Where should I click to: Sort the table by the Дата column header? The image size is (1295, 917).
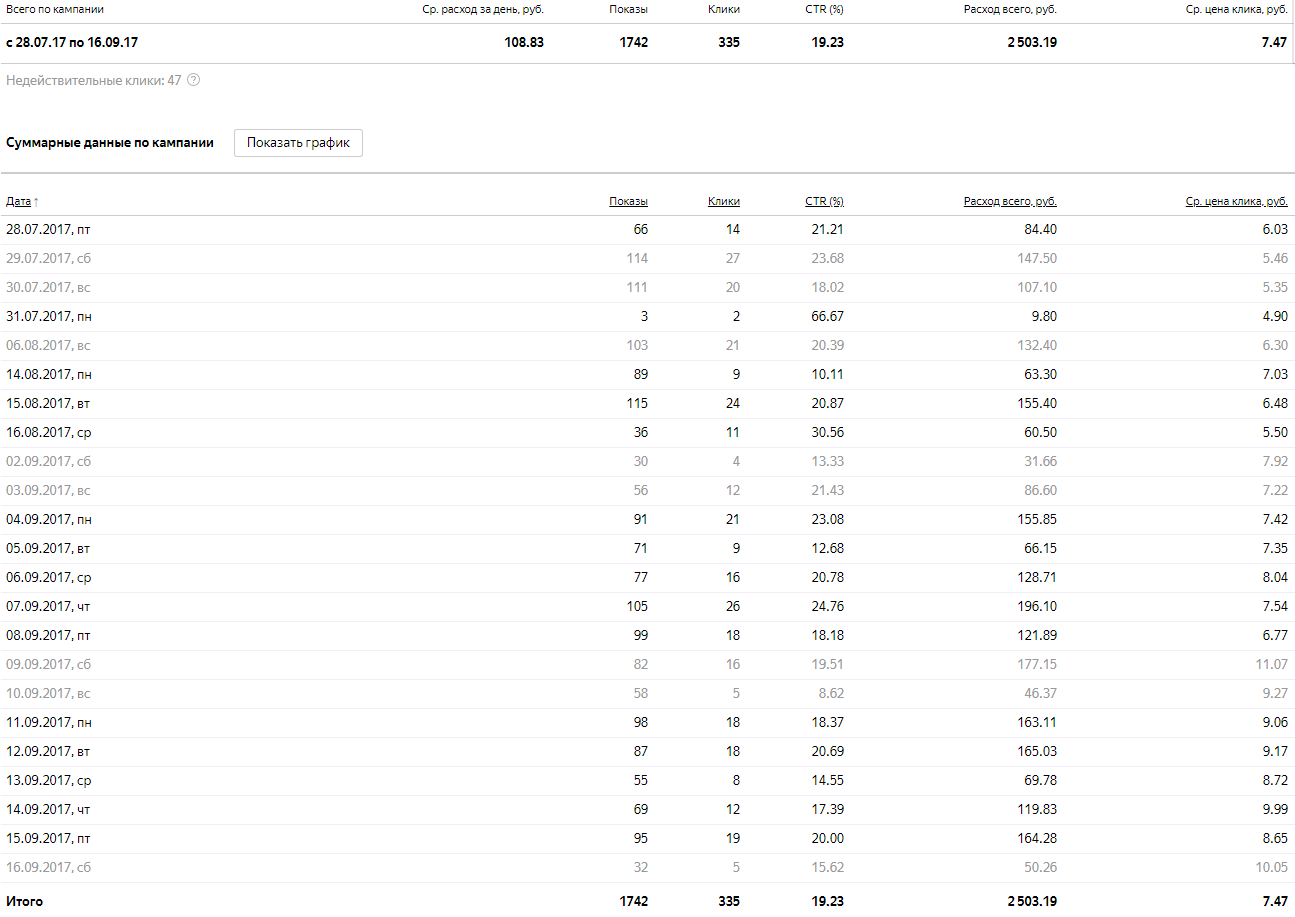tap(18, 201)
